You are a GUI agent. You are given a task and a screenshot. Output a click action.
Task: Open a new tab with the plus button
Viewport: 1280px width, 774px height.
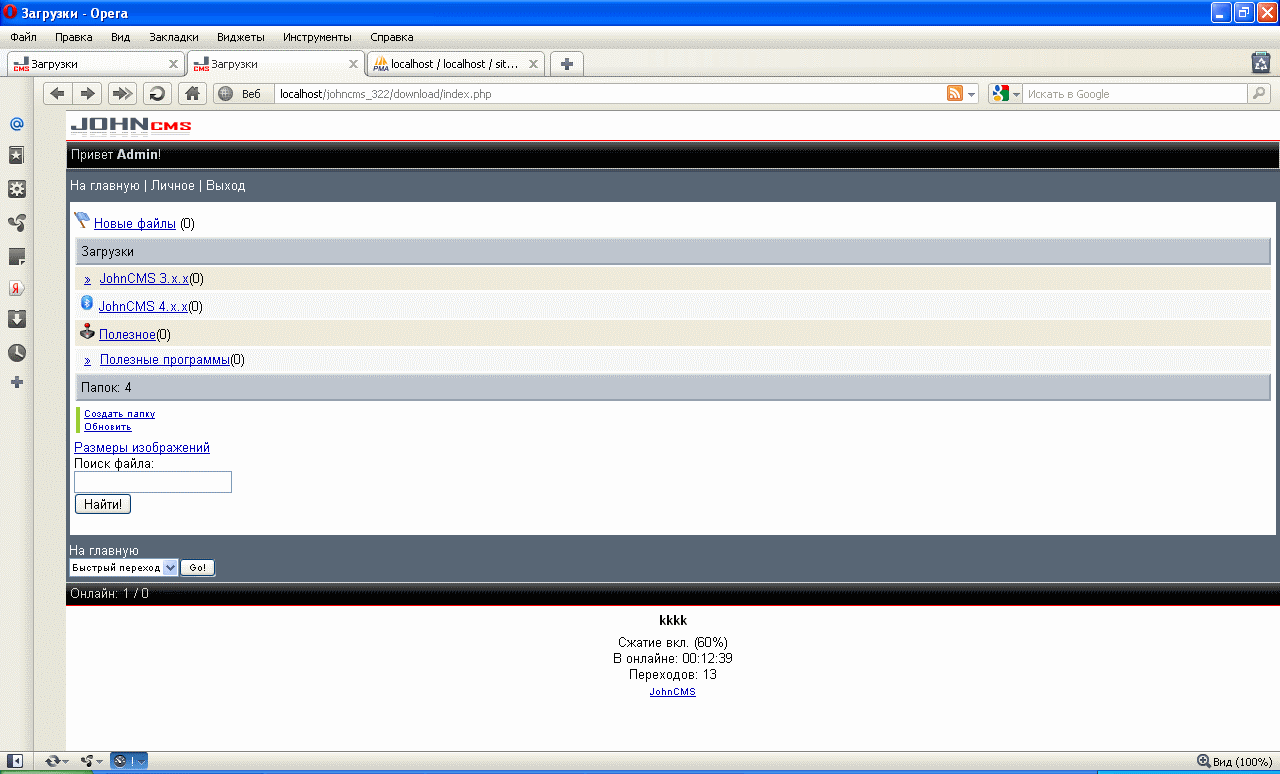click(566, 64)
